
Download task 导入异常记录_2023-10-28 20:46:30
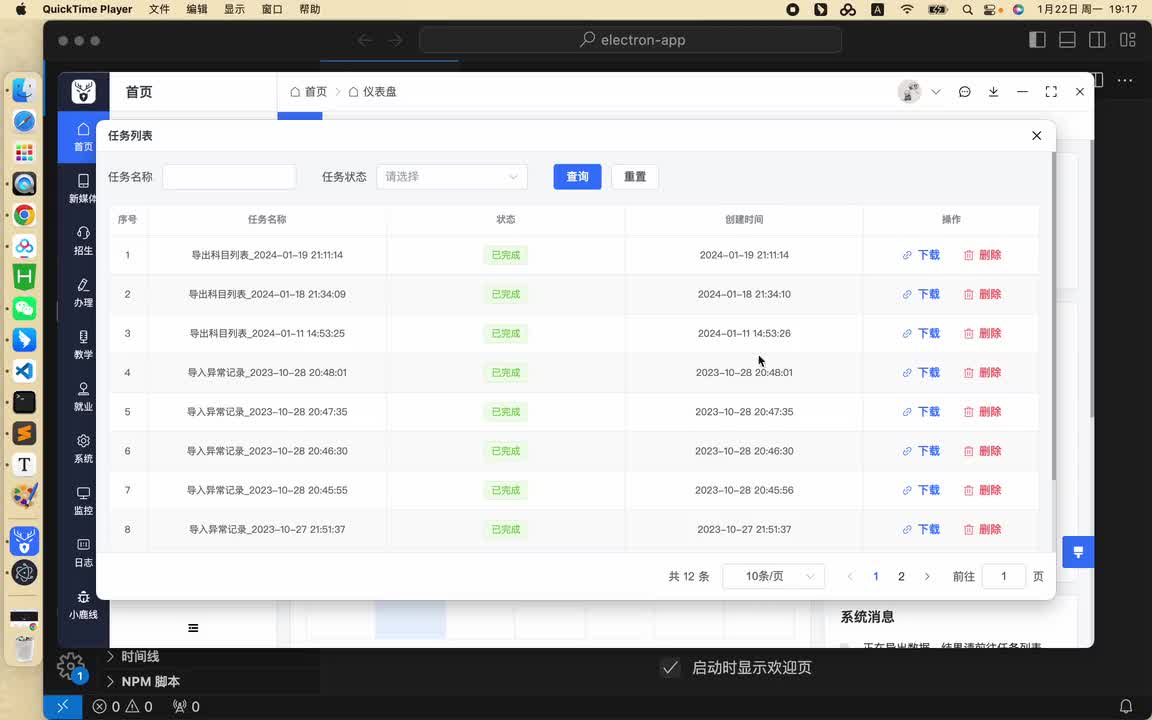pos(921,450)
